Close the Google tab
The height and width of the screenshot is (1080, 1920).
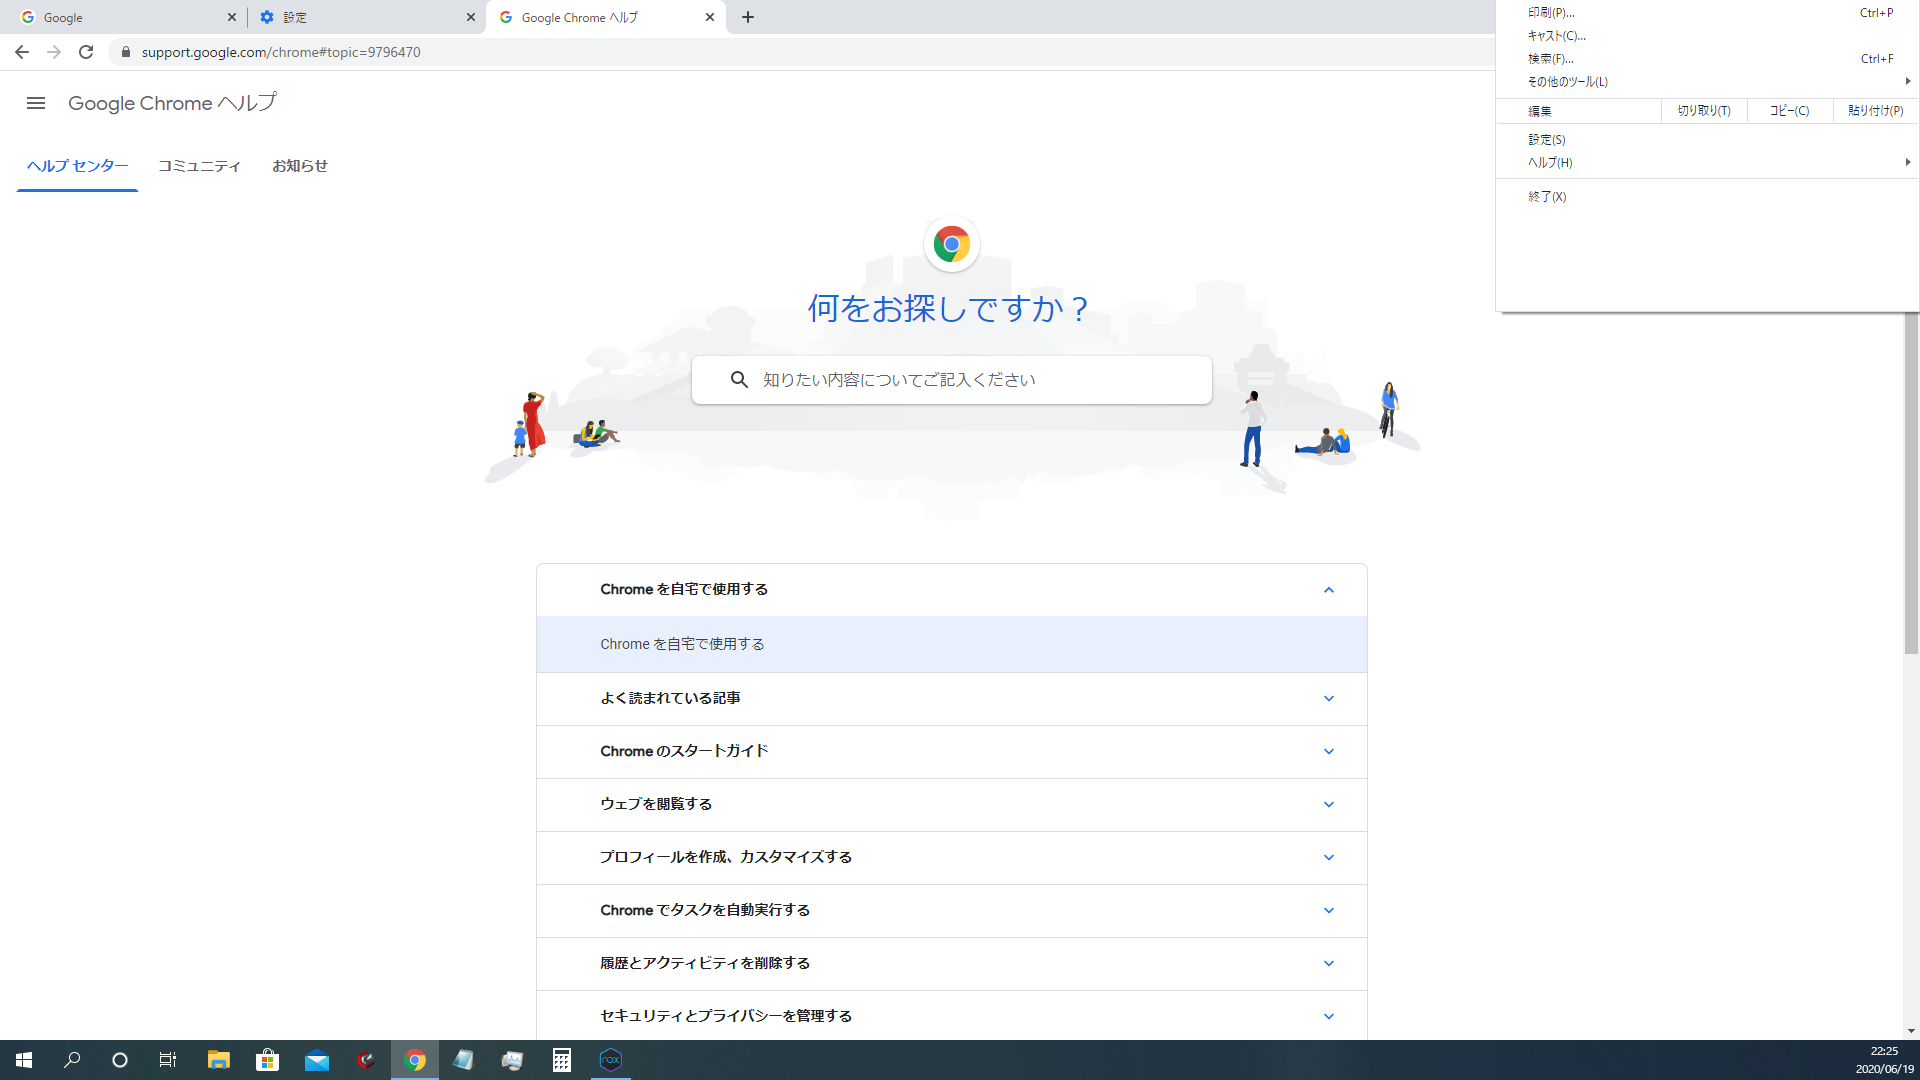pyautogui.click(x=232, y=17)
